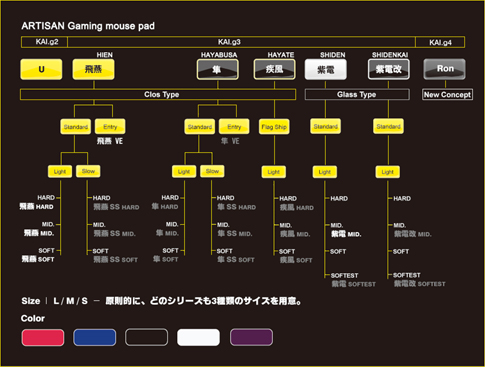
Task: Select Standard under the SHIDEN branch
Action: point(326,126)
